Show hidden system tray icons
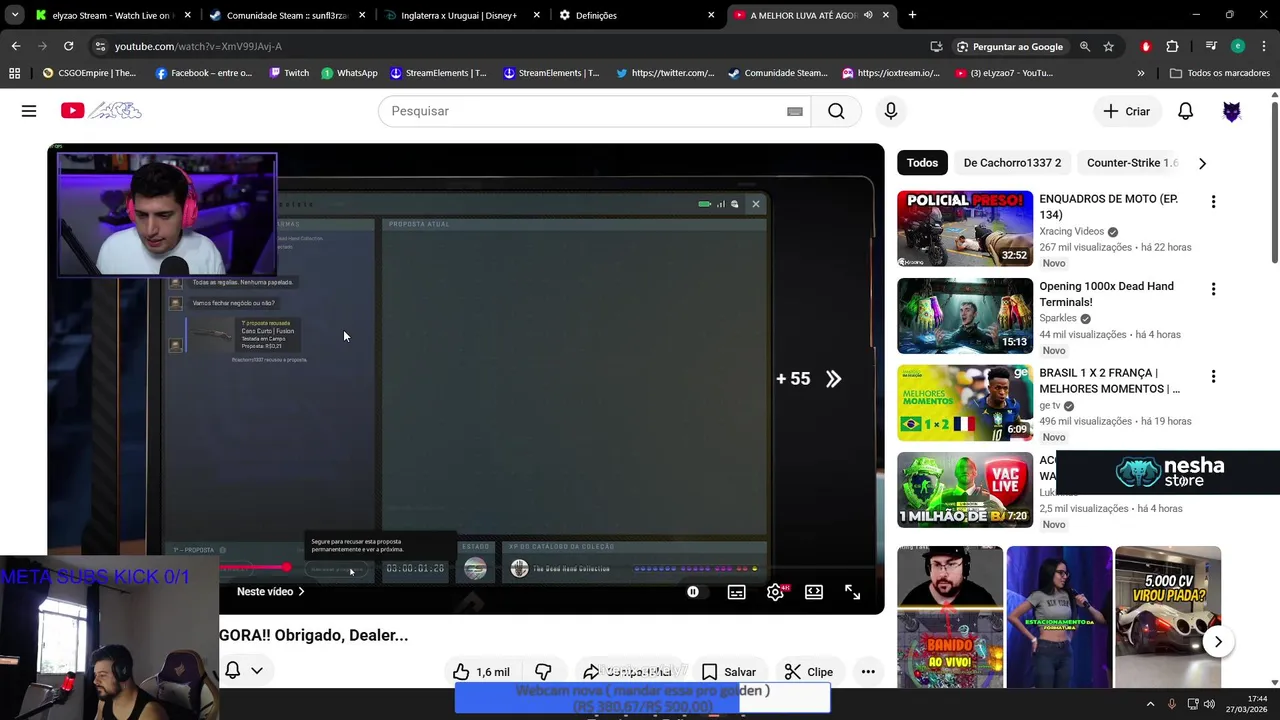Image resolution: width=1280 pixels, height=720 pixels. pyautogui.click(x=1150, y=704)
